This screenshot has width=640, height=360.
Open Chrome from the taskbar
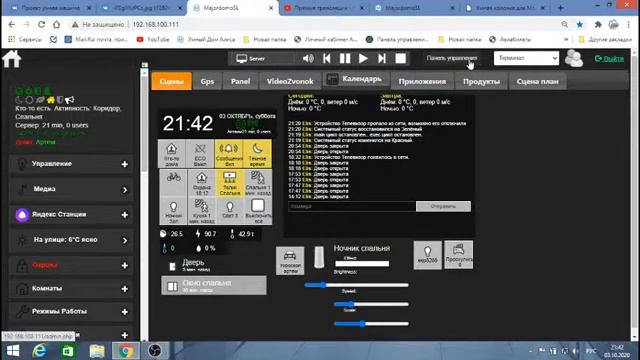tap(126, 351)
